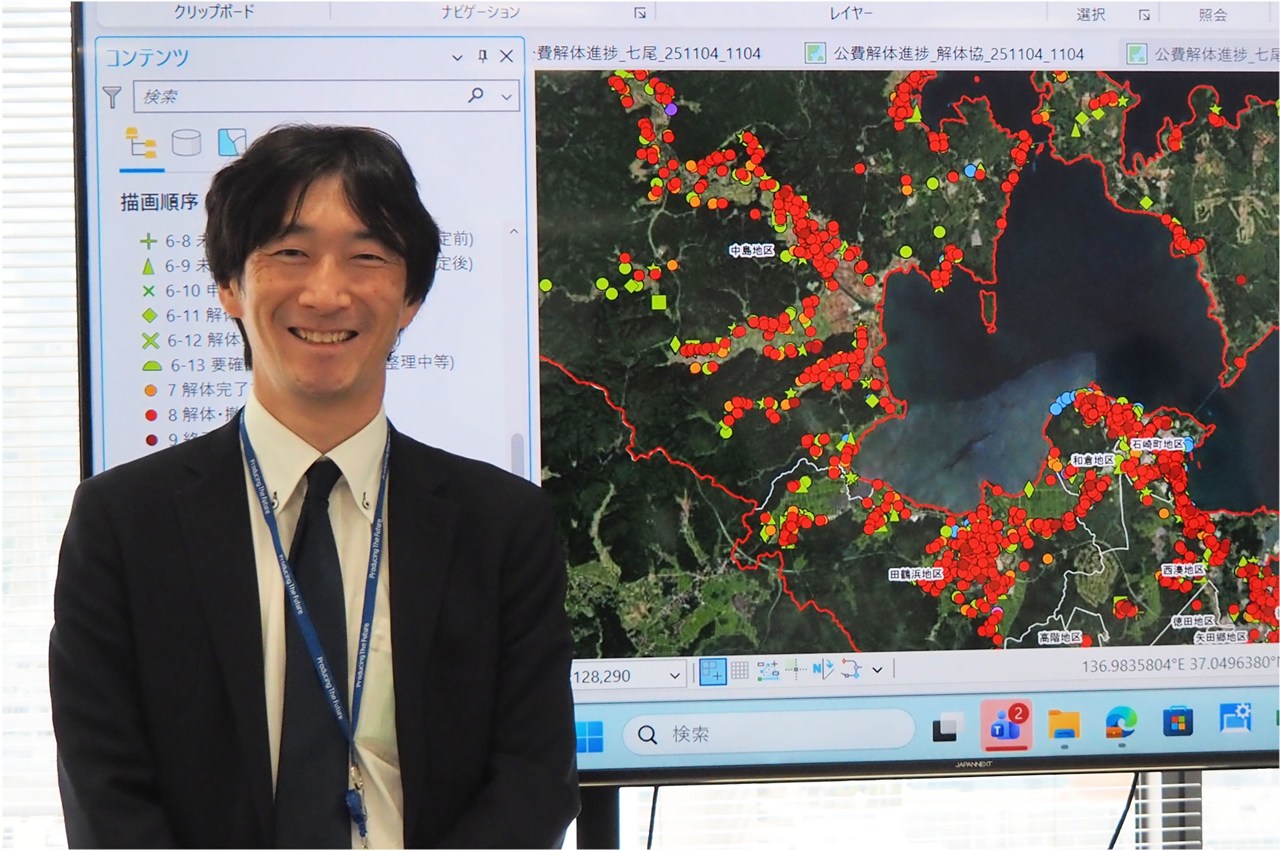Viewport: 1280px width, 851px height.
Task: Click the filter funnel icon in Contents pane
Action: (112, 96)
